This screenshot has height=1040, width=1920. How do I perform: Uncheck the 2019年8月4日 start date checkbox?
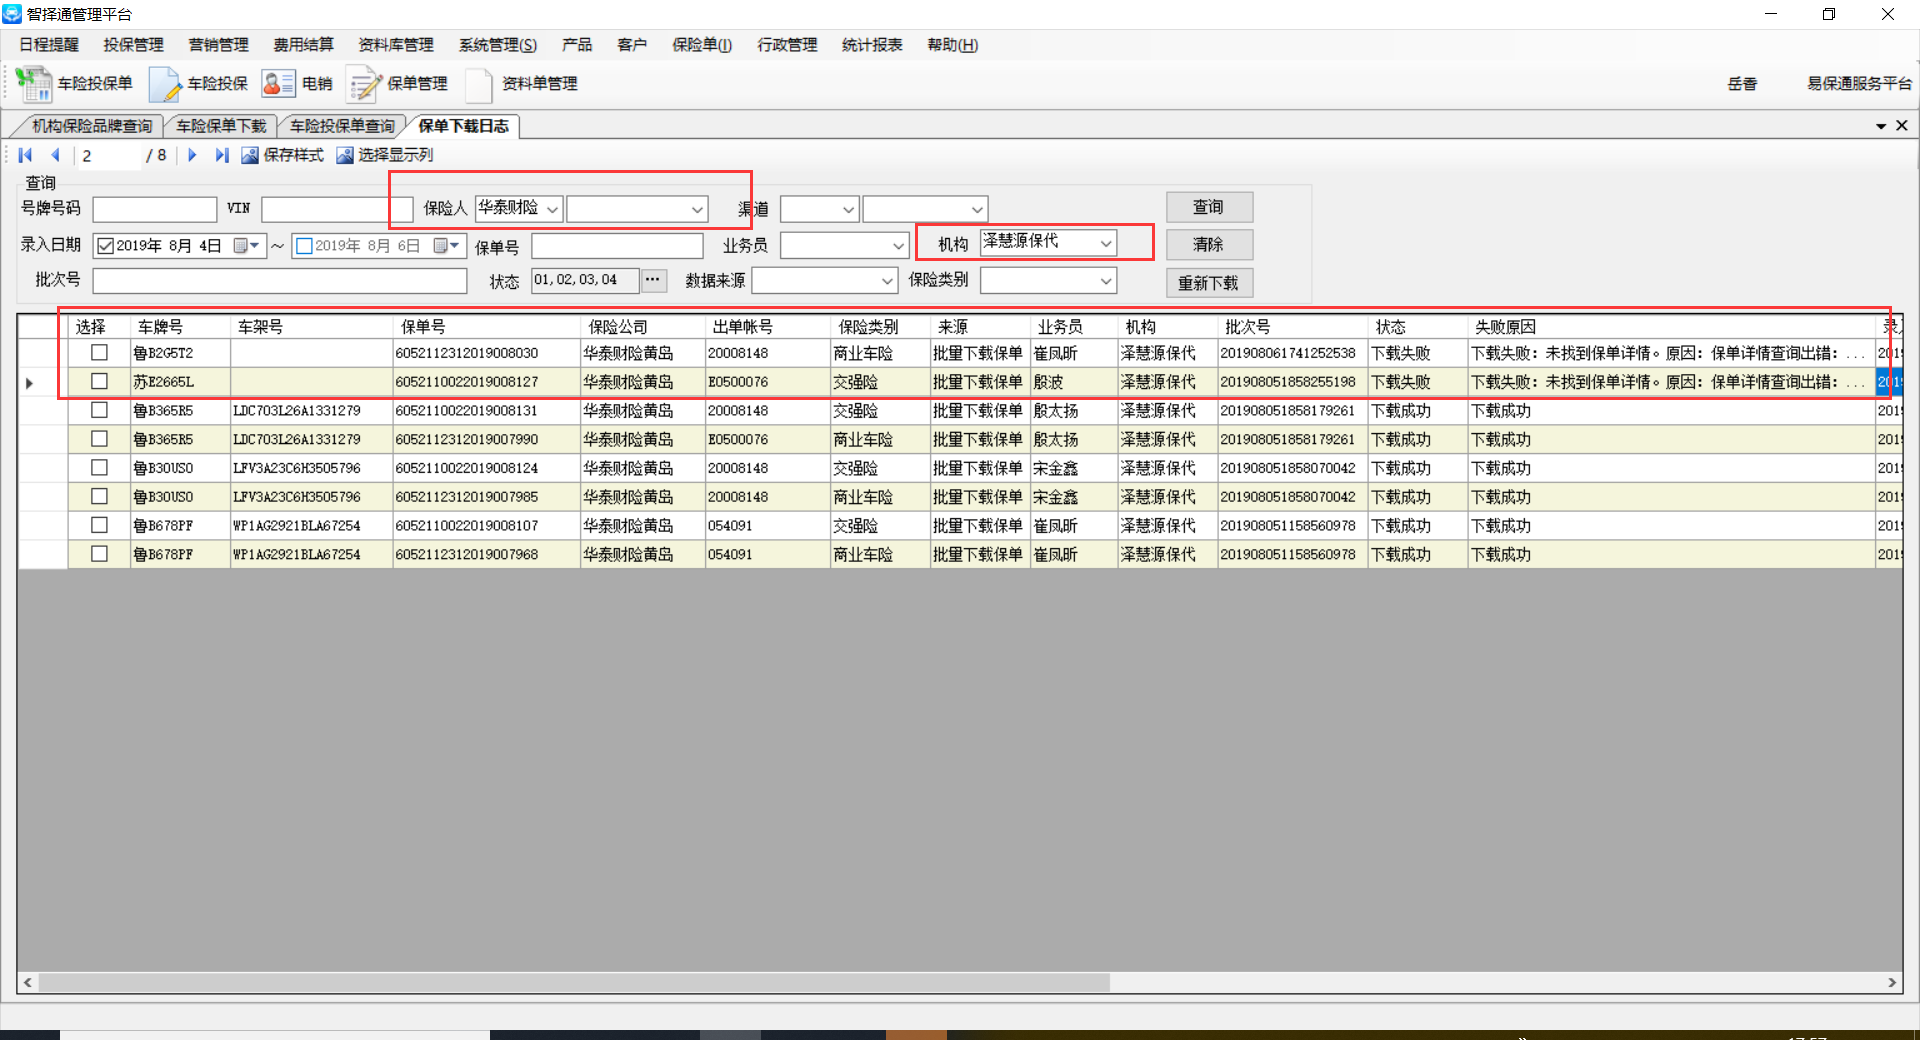pos(105,246)
